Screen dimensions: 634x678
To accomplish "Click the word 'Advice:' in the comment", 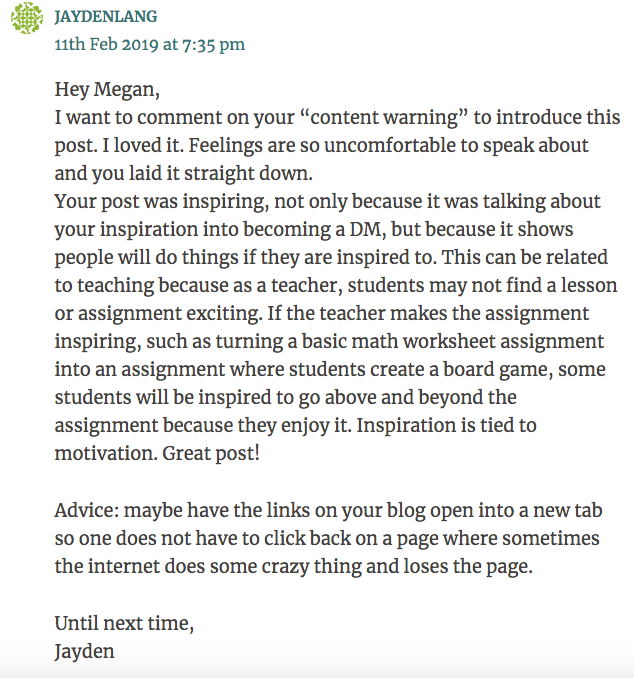I will (86, 510).
